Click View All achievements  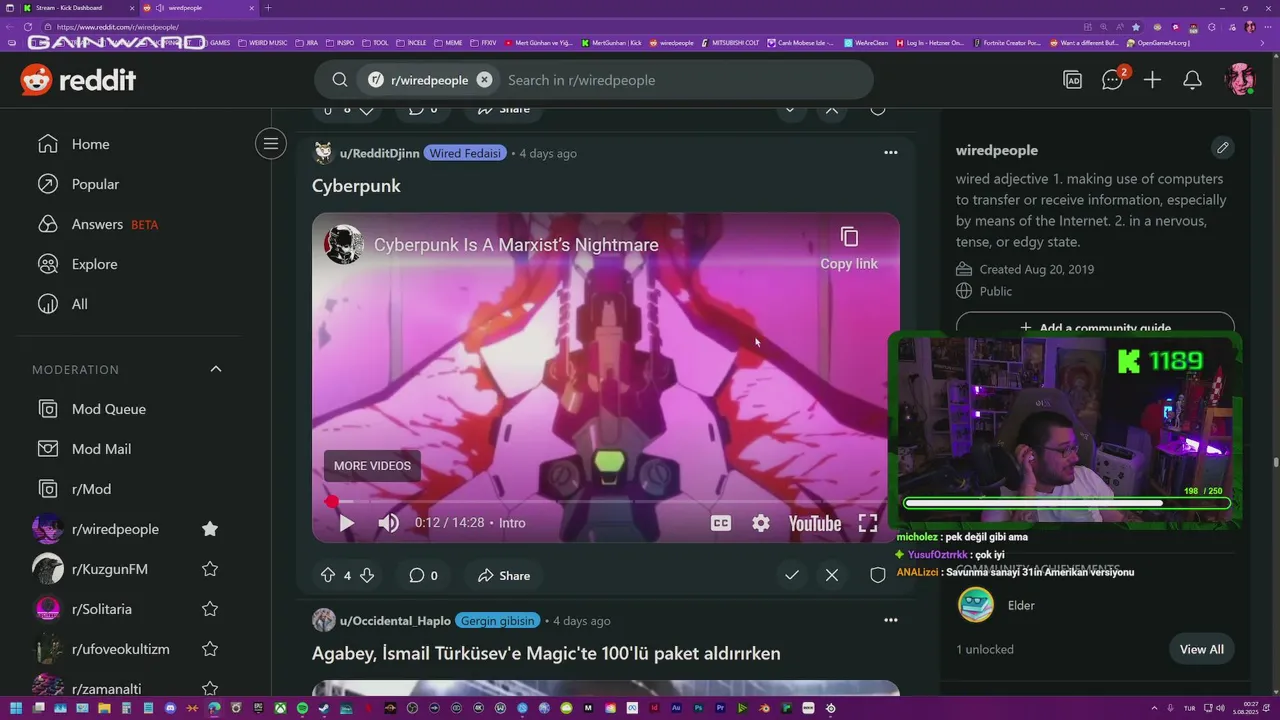1201,649
